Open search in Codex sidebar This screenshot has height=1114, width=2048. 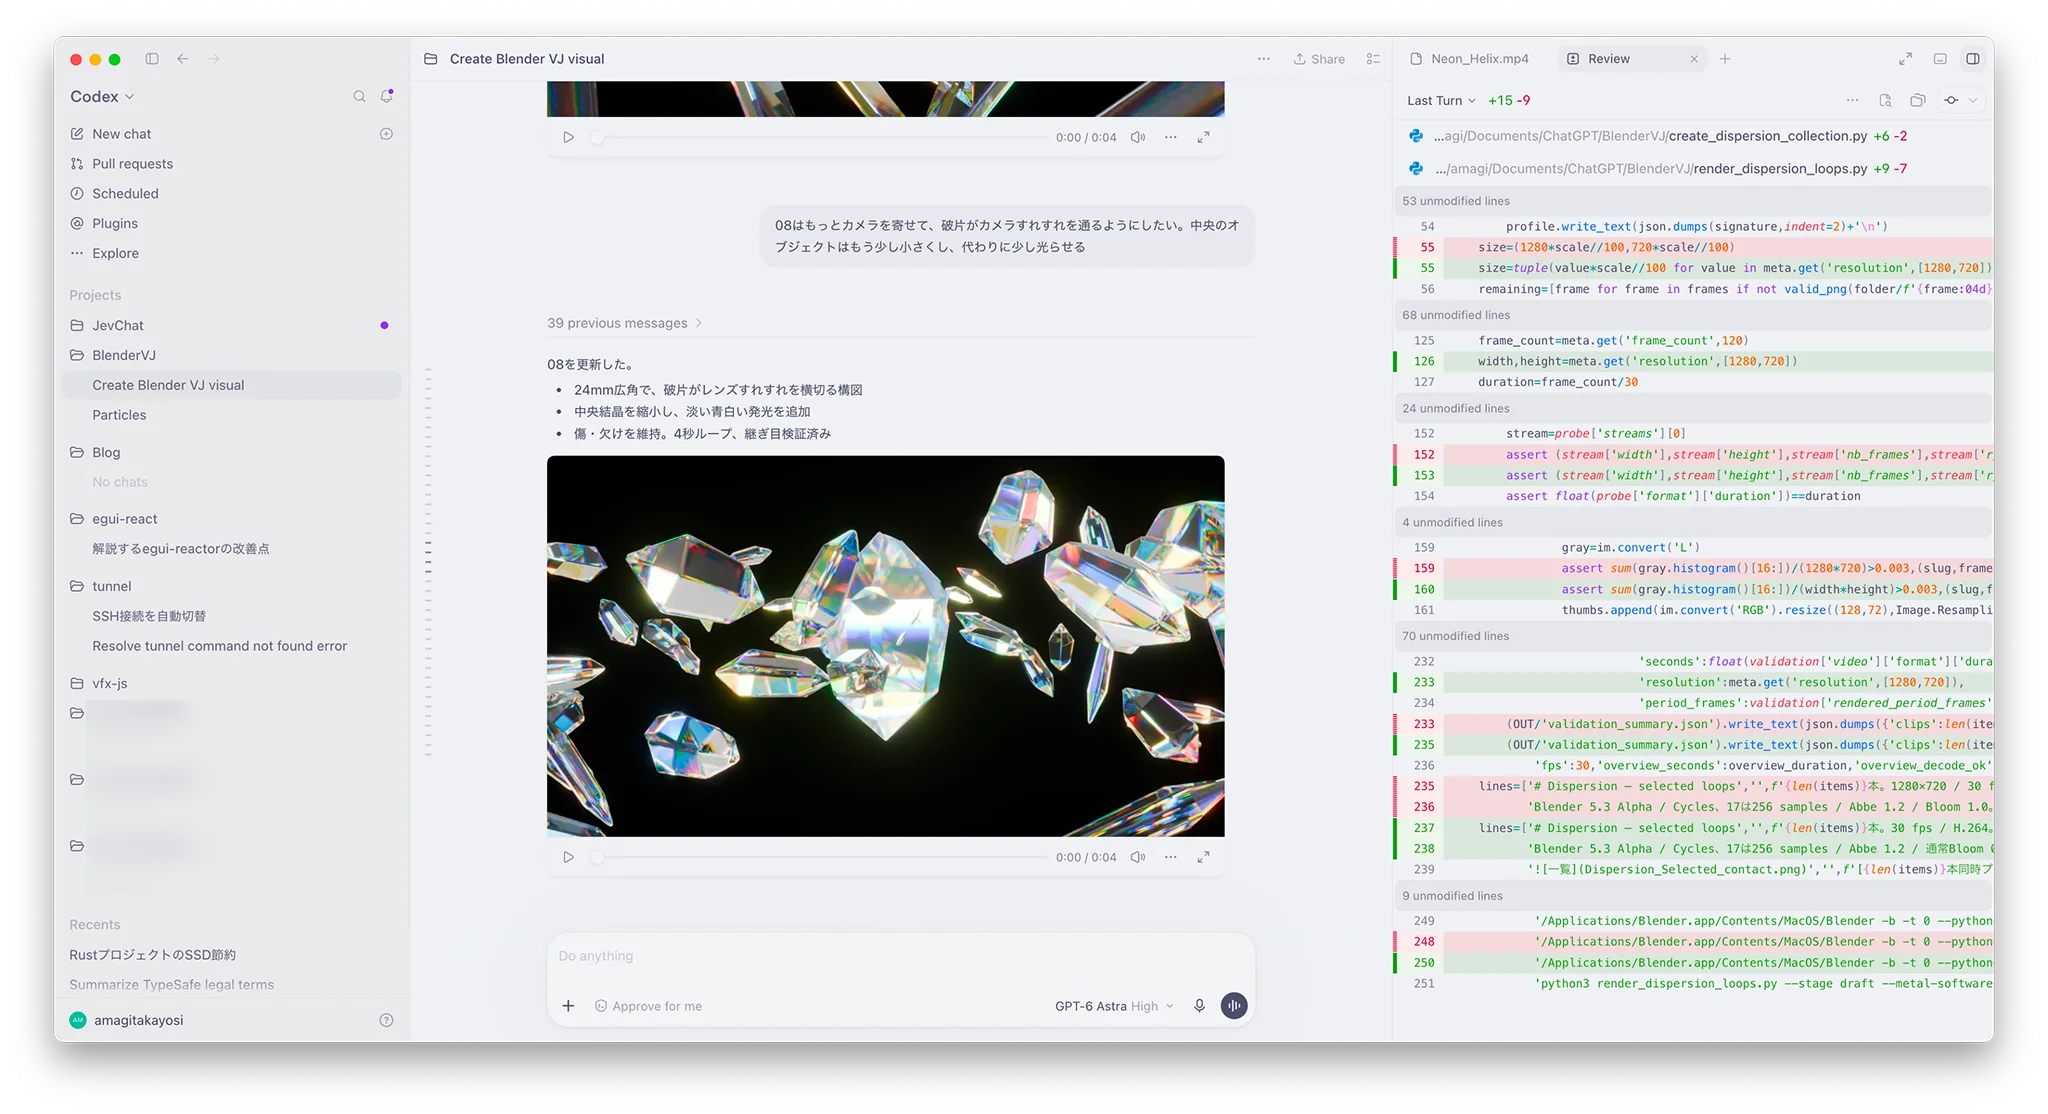[x=359, y=96]
